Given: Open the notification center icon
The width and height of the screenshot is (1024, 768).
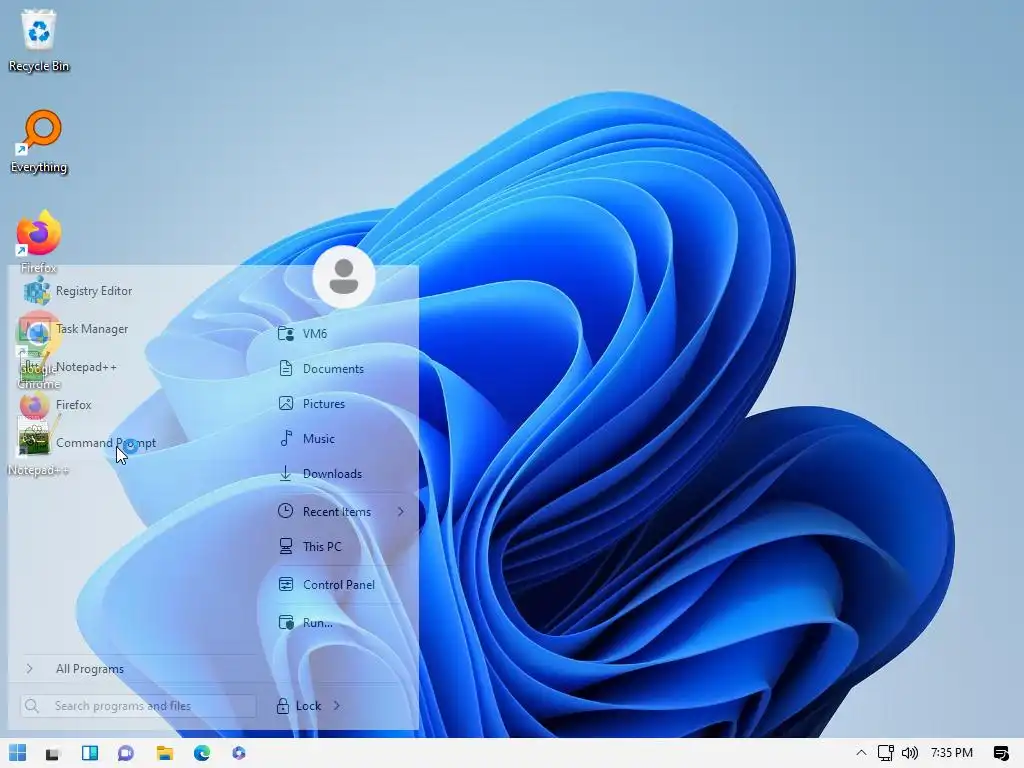Looking at the screenshot, I should (1000, 753).
